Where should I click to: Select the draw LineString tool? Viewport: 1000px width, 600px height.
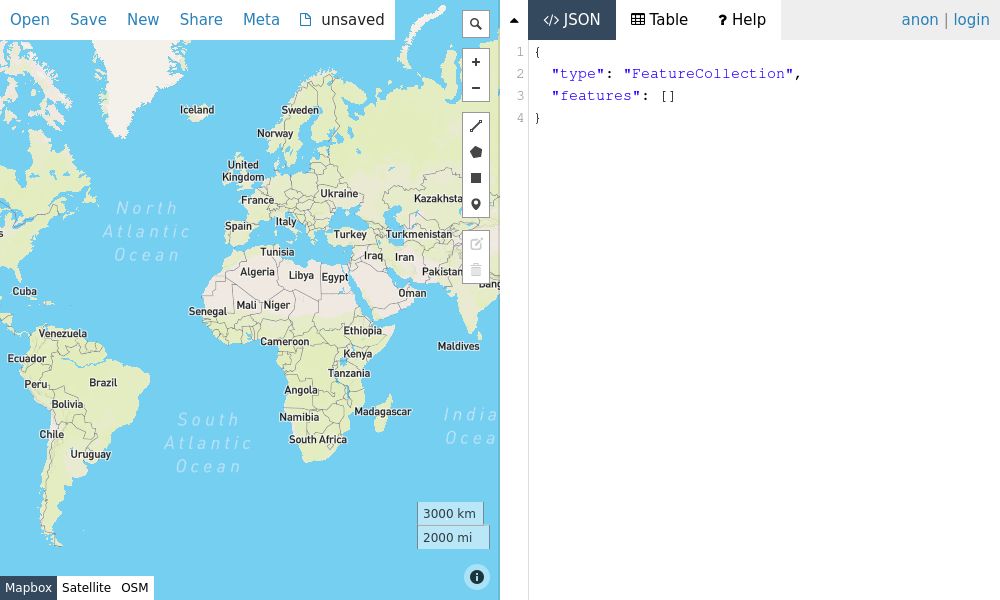tap(476, 126)
